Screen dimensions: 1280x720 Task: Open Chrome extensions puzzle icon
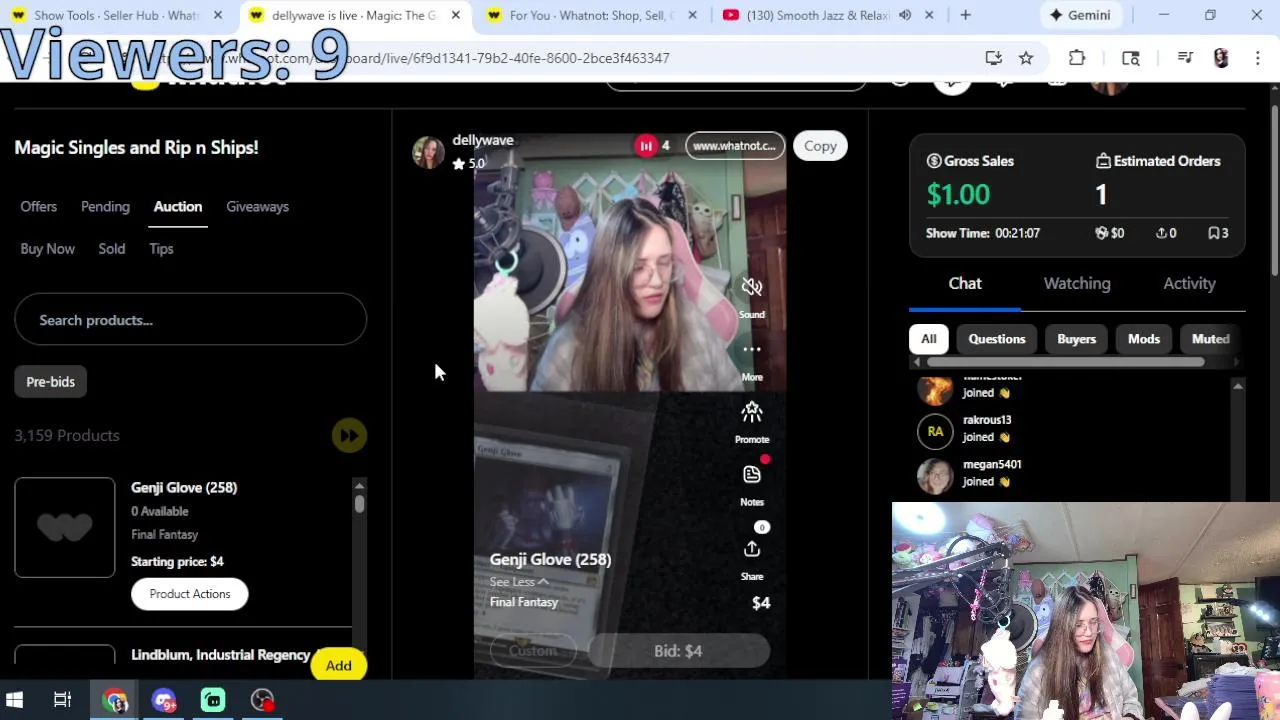[1077, 58]
